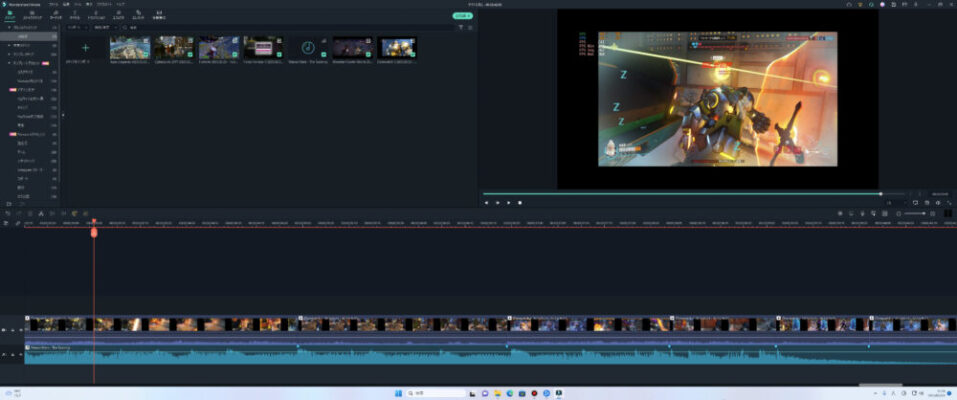Viewport: 957px width, 400px height.
Task: Click the media search field
Action: 287,27
